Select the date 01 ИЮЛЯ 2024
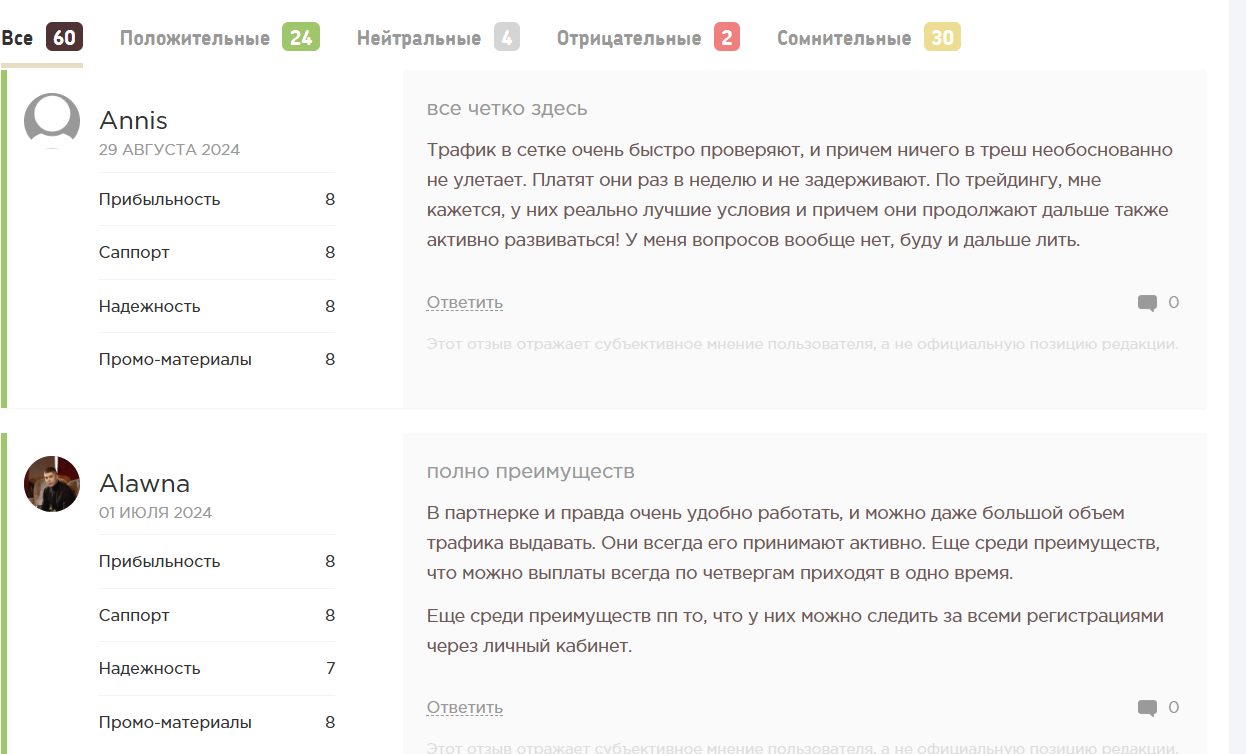This screenshot has height=754, width=1246. [155, 513]
